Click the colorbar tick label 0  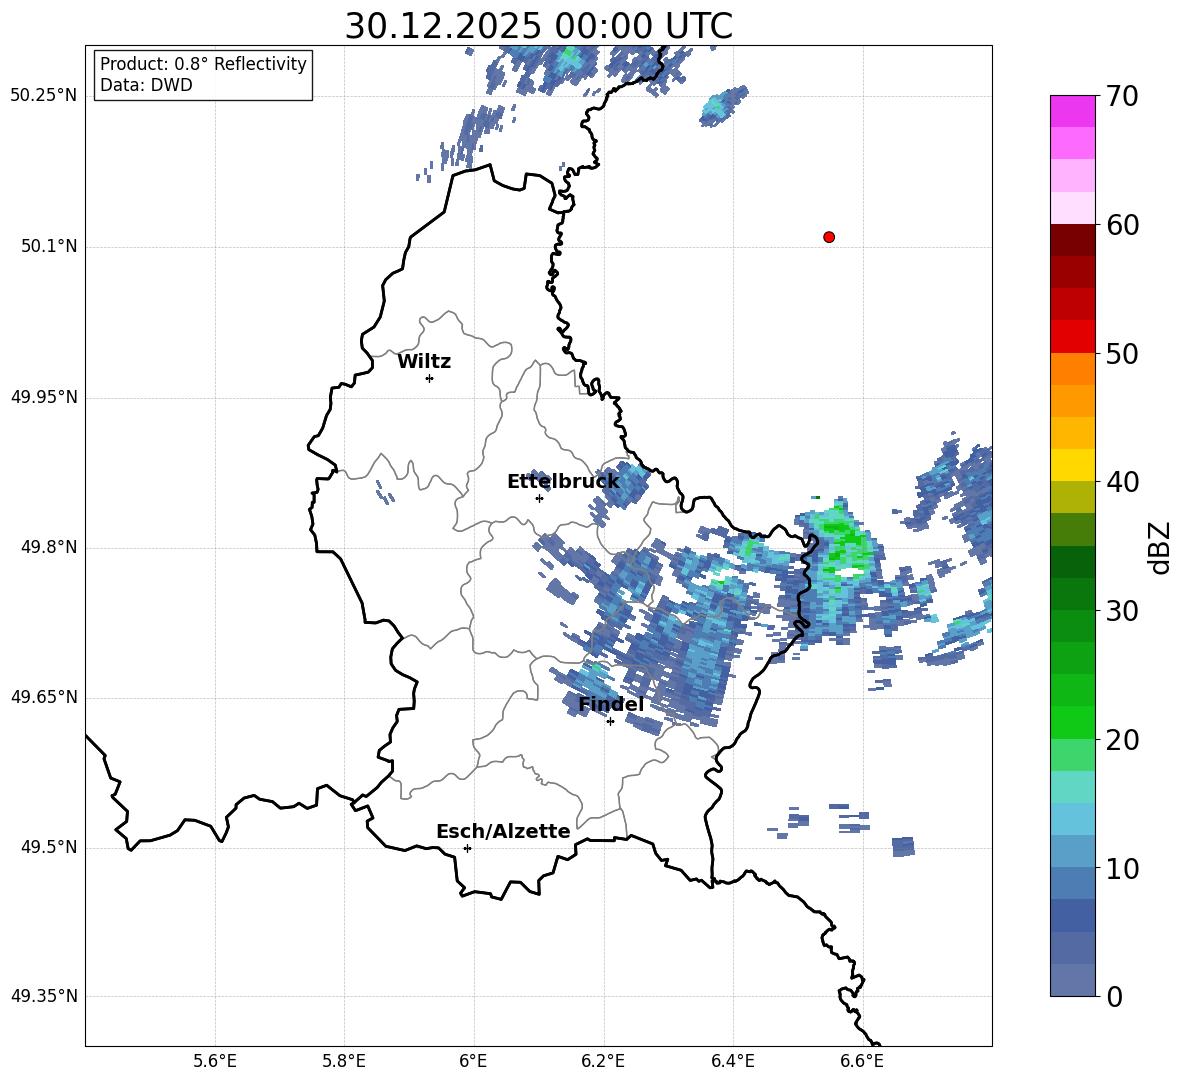[1114, 996]
